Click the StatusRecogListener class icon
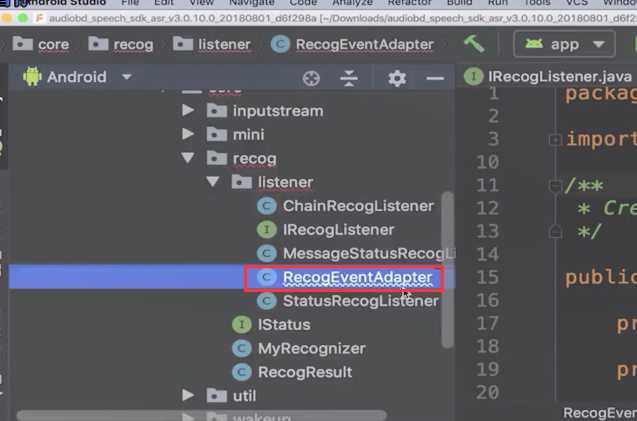 267,301
